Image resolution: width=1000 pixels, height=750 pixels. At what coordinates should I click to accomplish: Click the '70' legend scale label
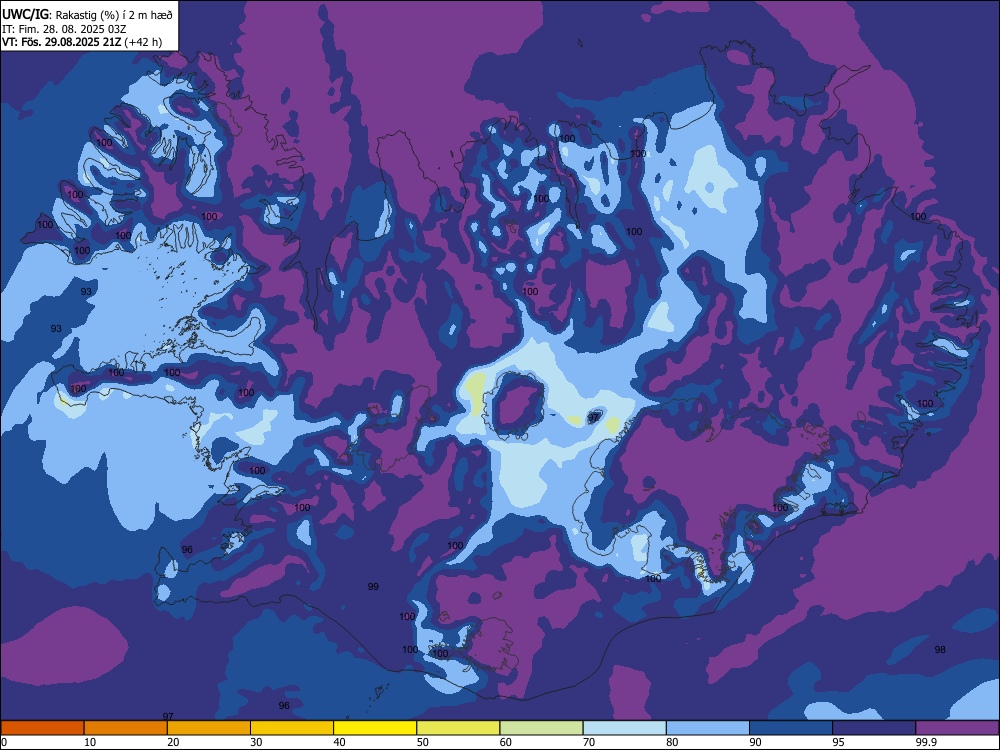click(x=589, y=742)
